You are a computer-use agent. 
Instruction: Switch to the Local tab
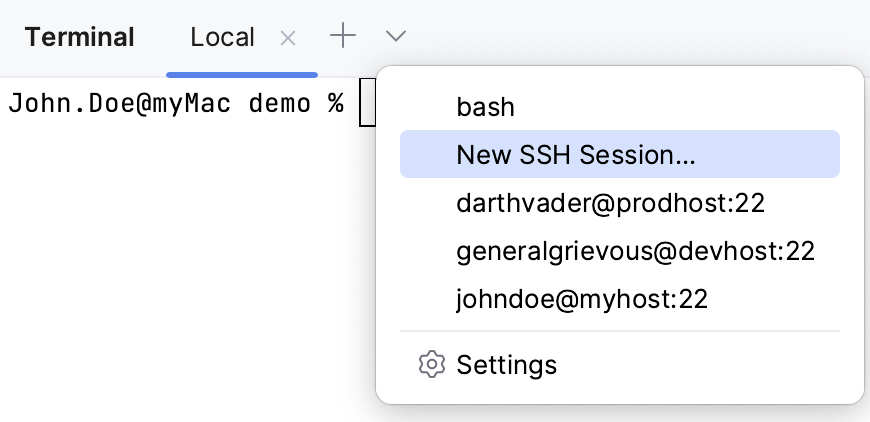point(222,38)
